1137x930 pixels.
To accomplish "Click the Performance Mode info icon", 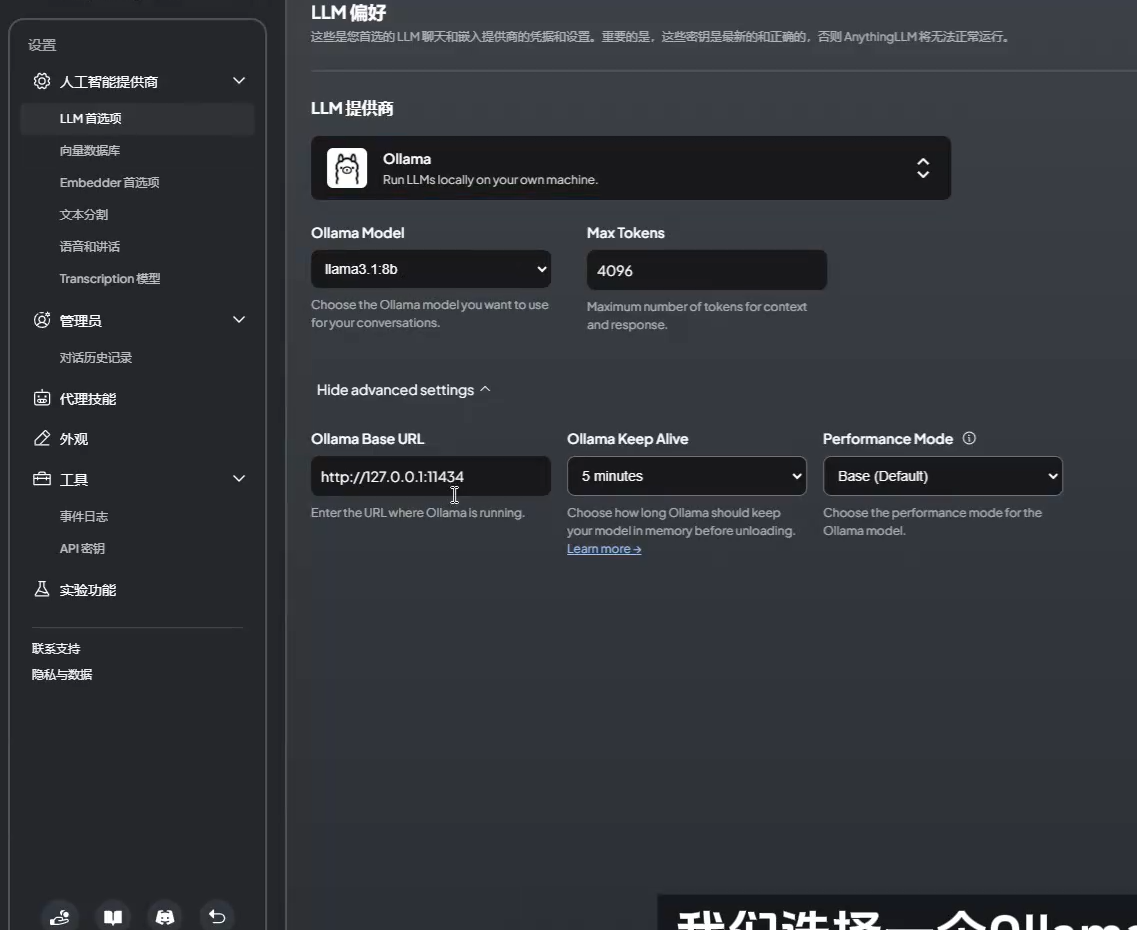I will click(969, 438).
